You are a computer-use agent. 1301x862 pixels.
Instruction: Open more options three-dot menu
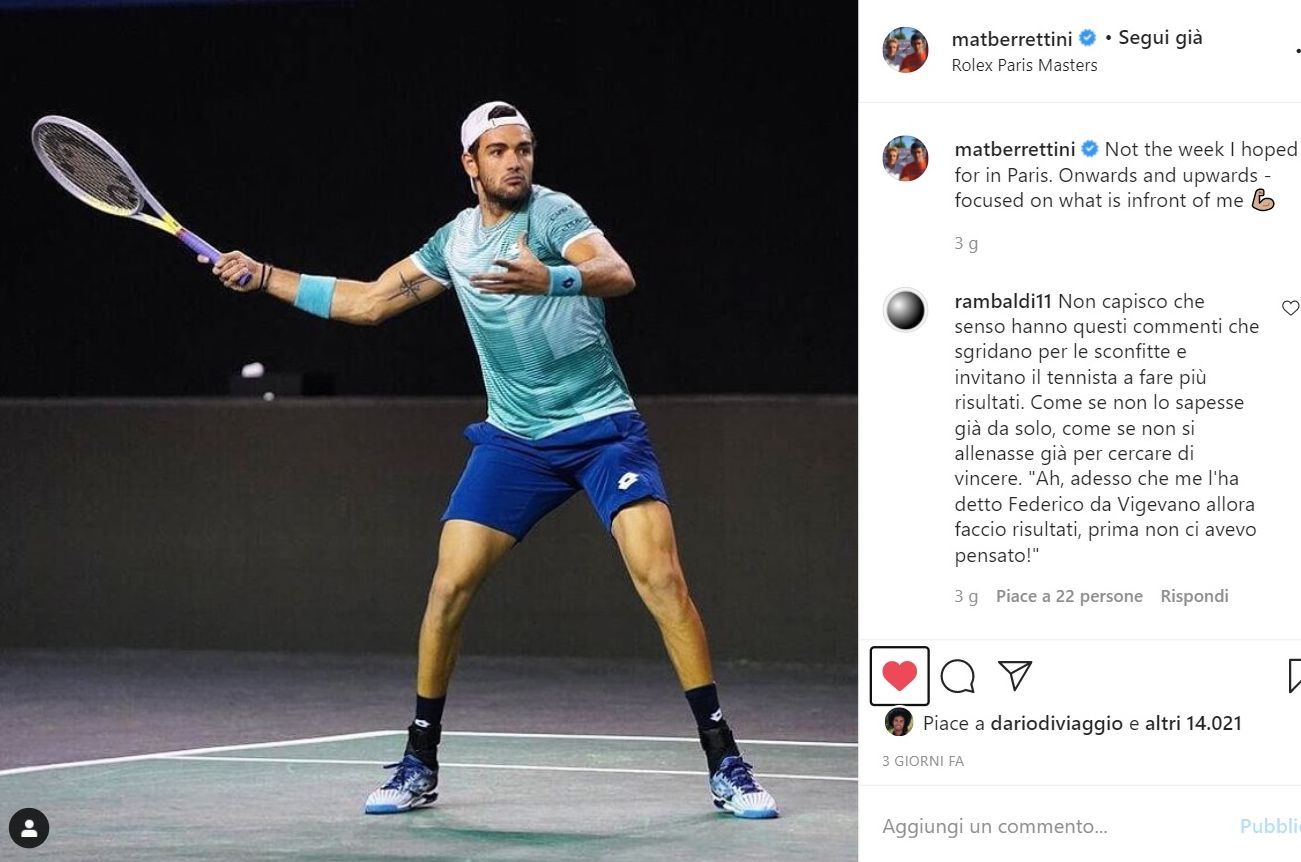click(x=1297, y=51)
